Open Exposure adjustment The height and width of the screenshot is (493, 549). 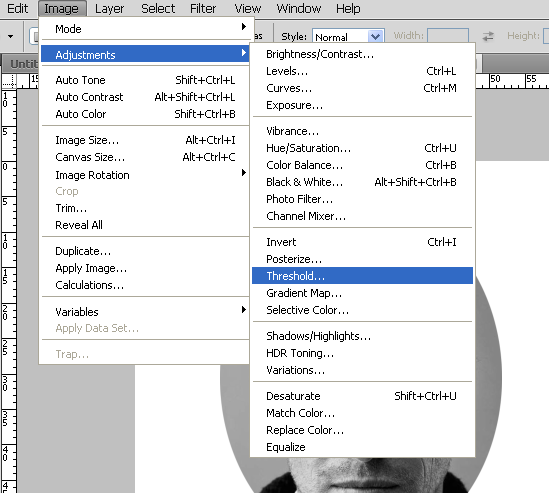[362, 105]
